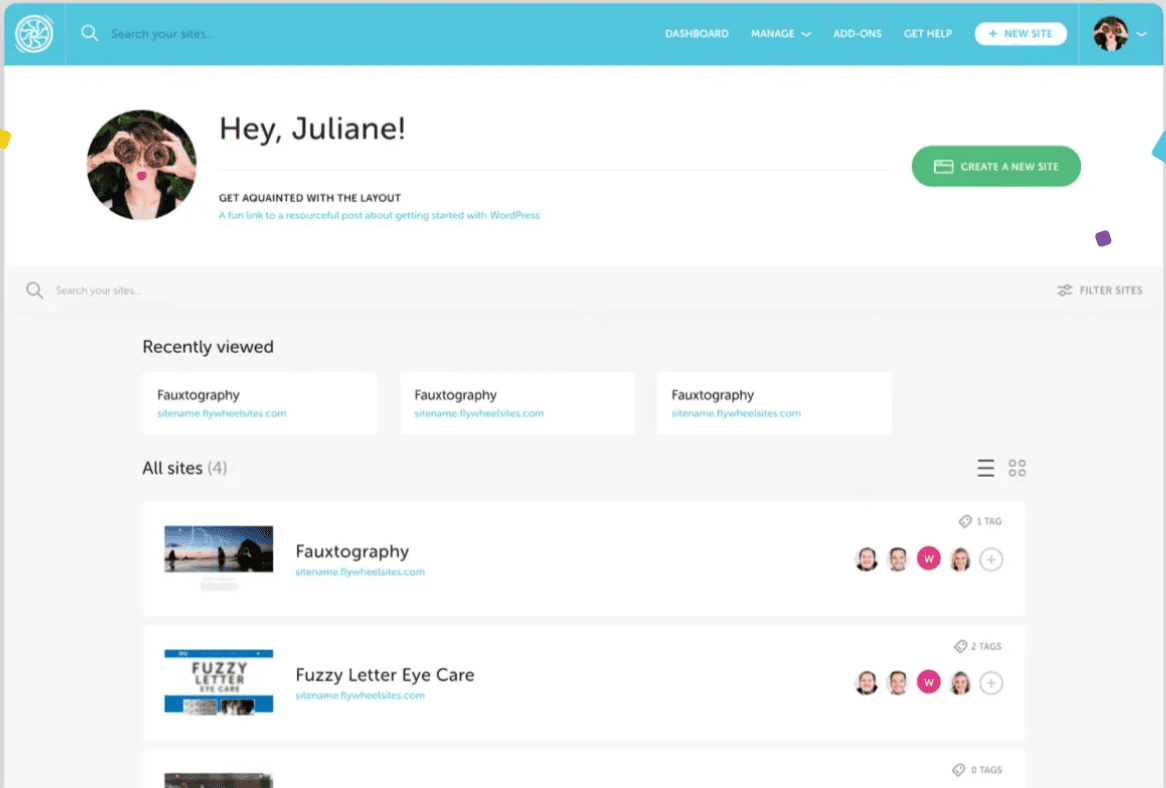Viewport: 1166px width, 788px height.
Task: Click the 1 Tag icon on Fauxtography
Action: [964, 521]
